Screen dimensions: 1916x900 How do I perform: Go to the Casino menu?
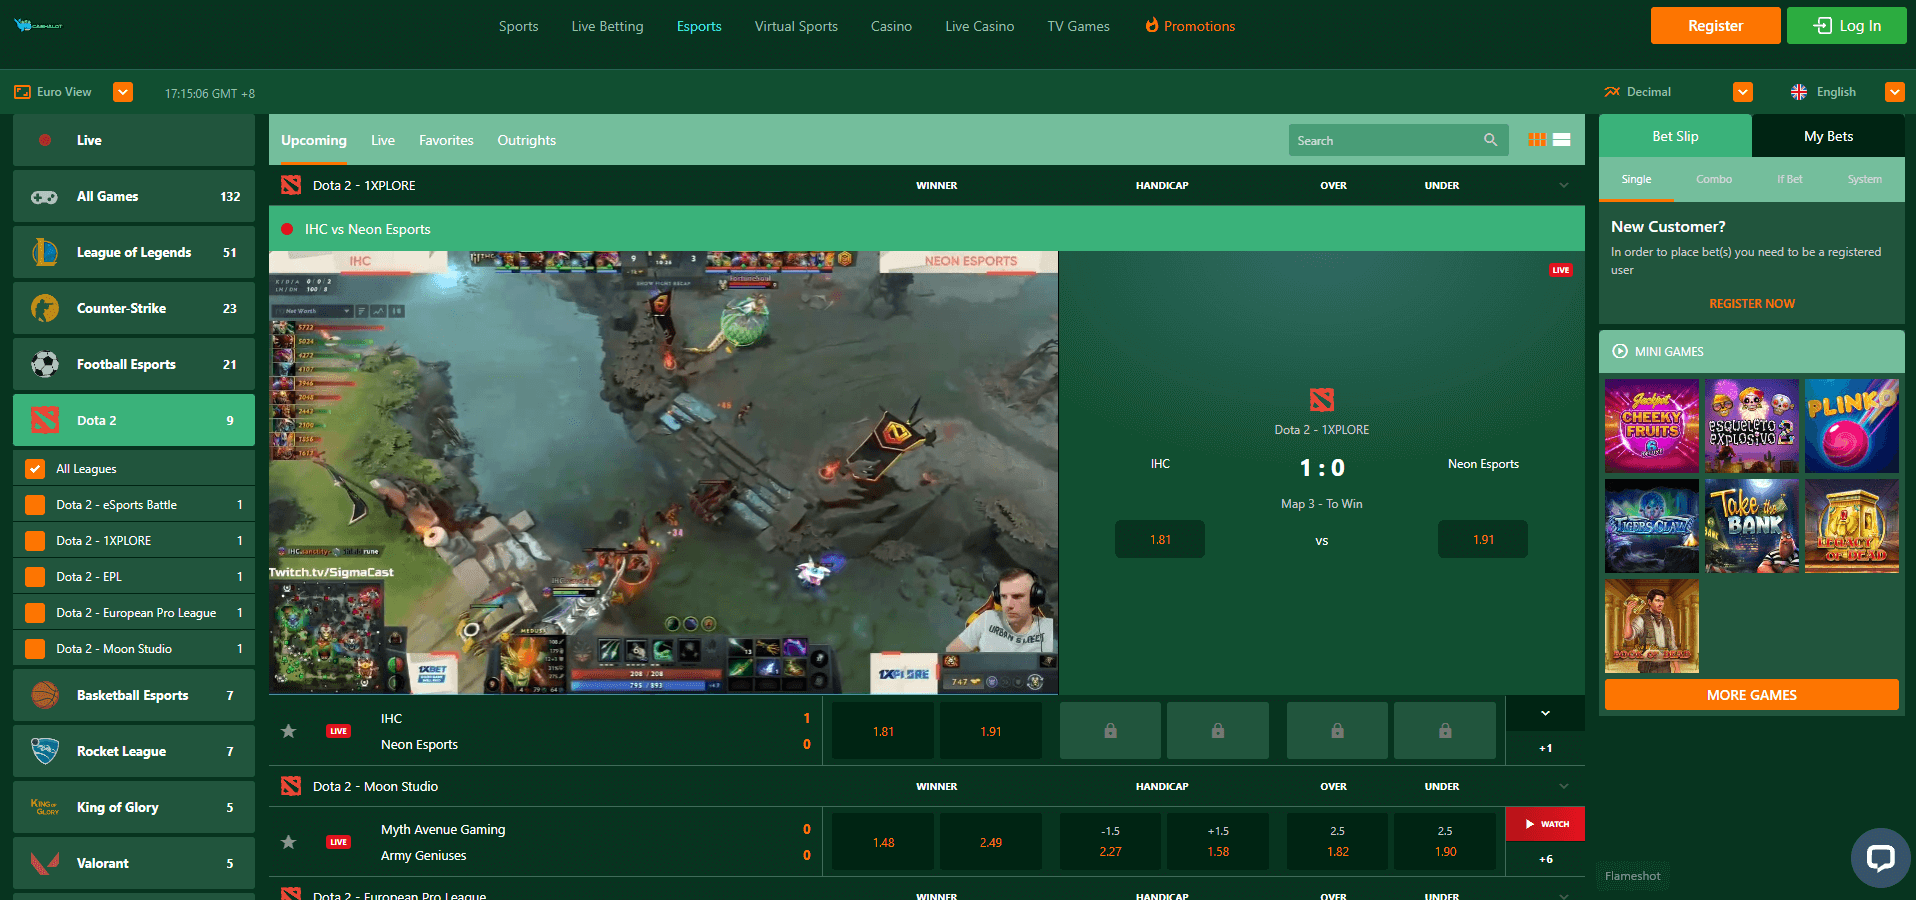click(891, 26)
